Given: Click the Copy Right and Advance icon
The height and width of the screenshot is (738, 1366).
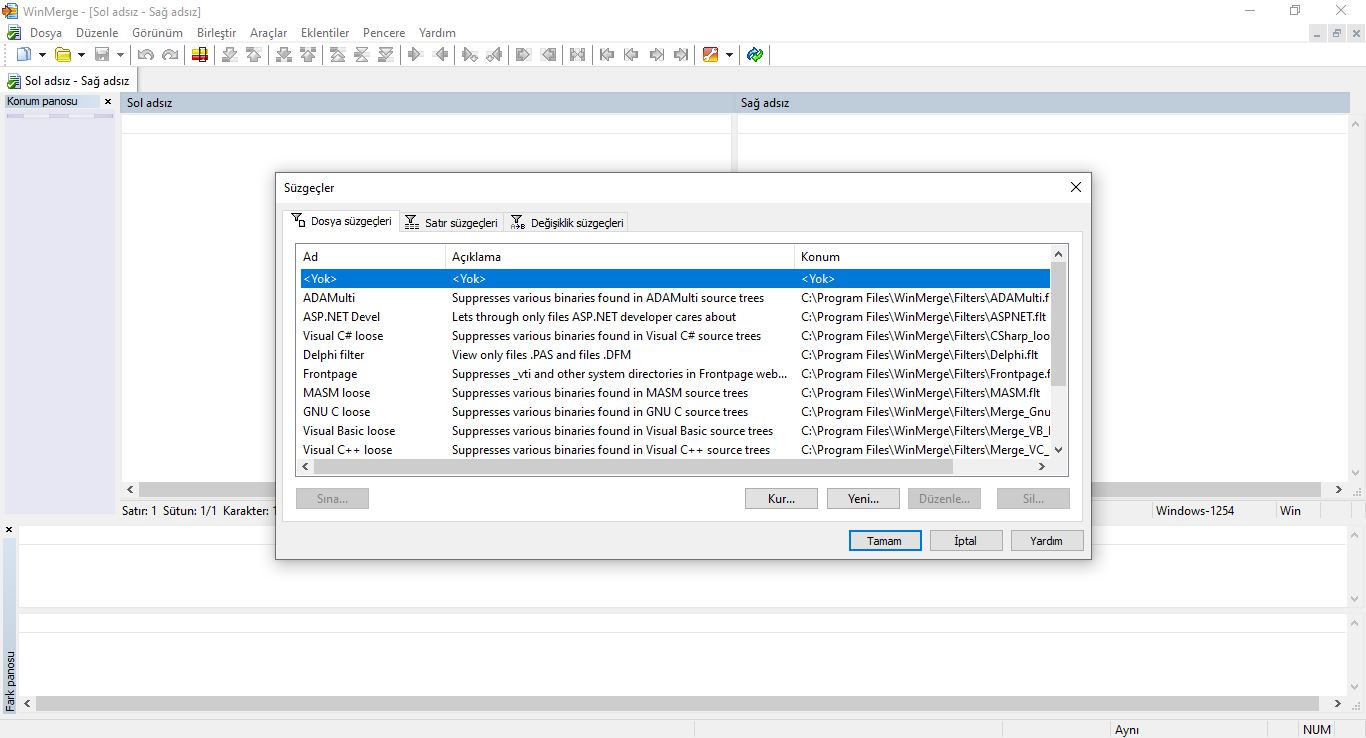Looking at the screenshot, I should (x=469, y=55).
